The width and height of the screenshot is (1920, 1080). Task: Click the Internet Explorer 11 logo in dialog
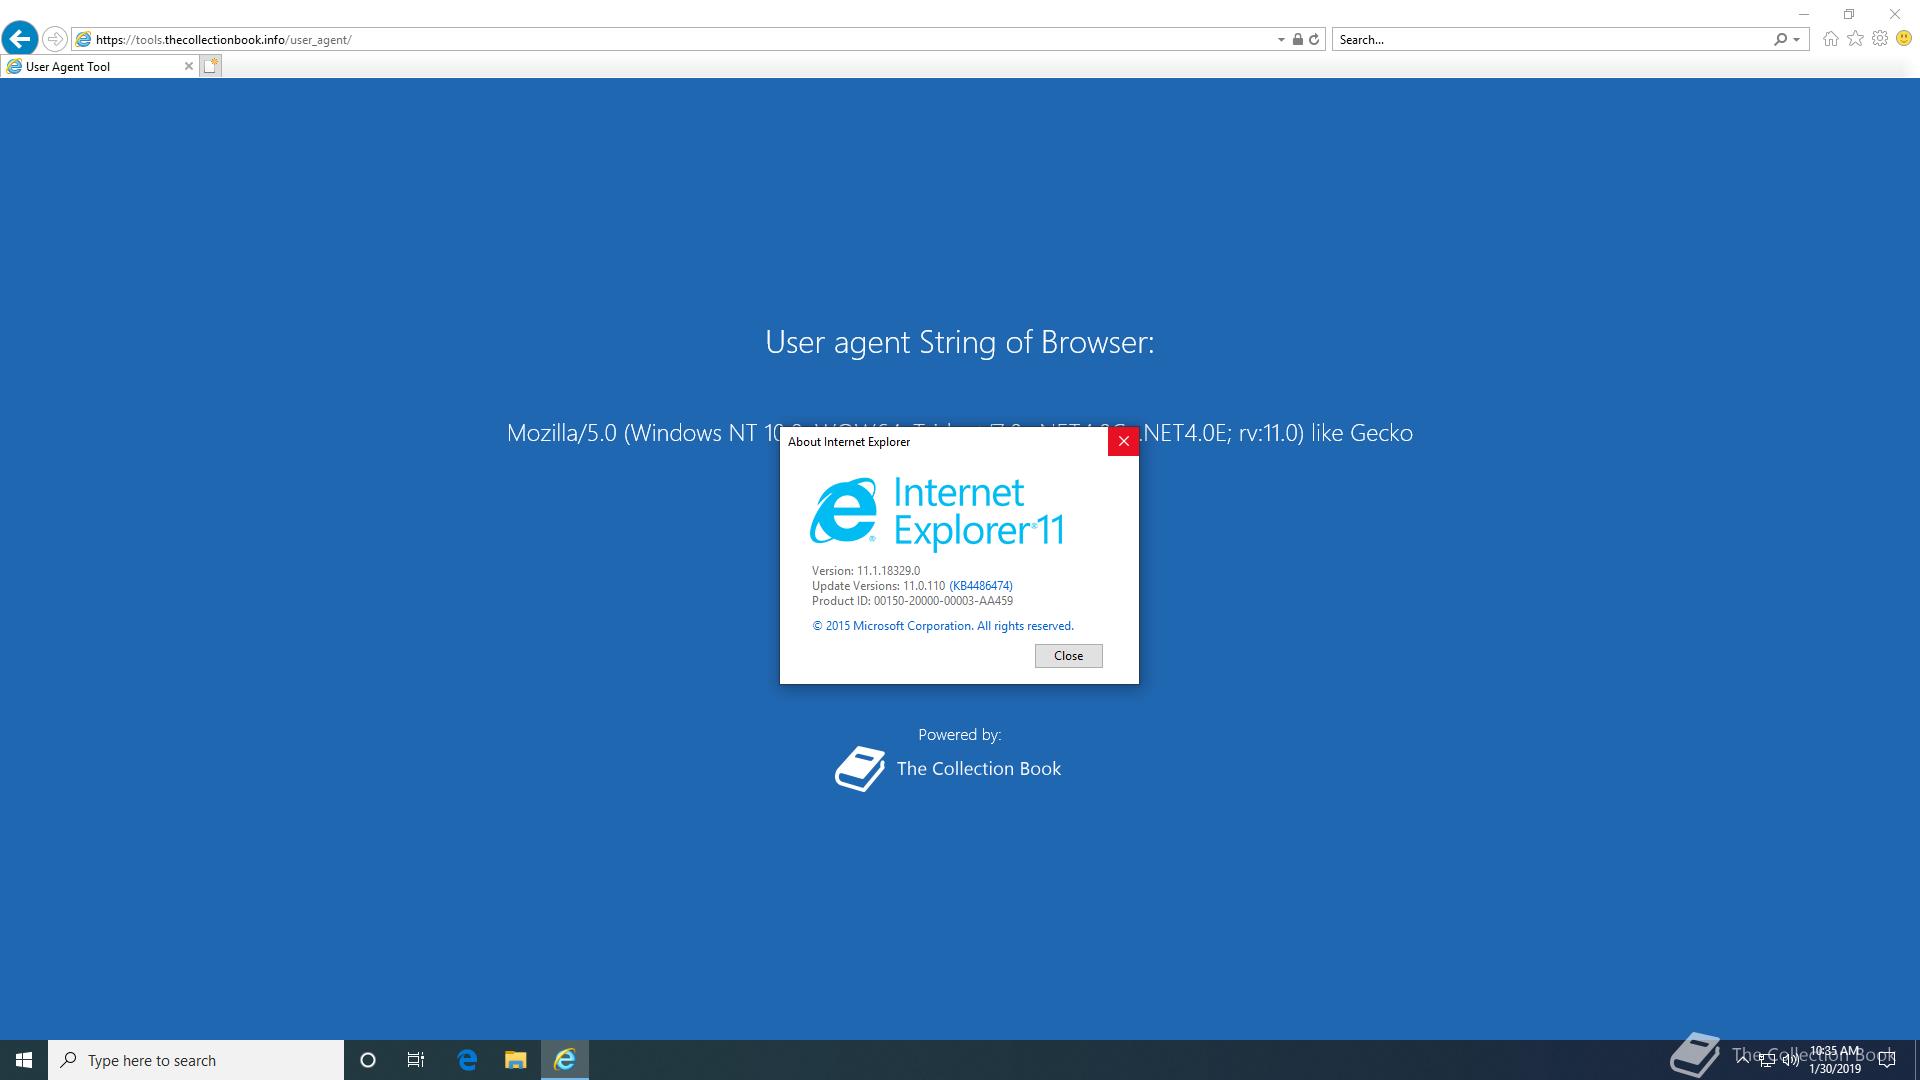pos(937,514)
